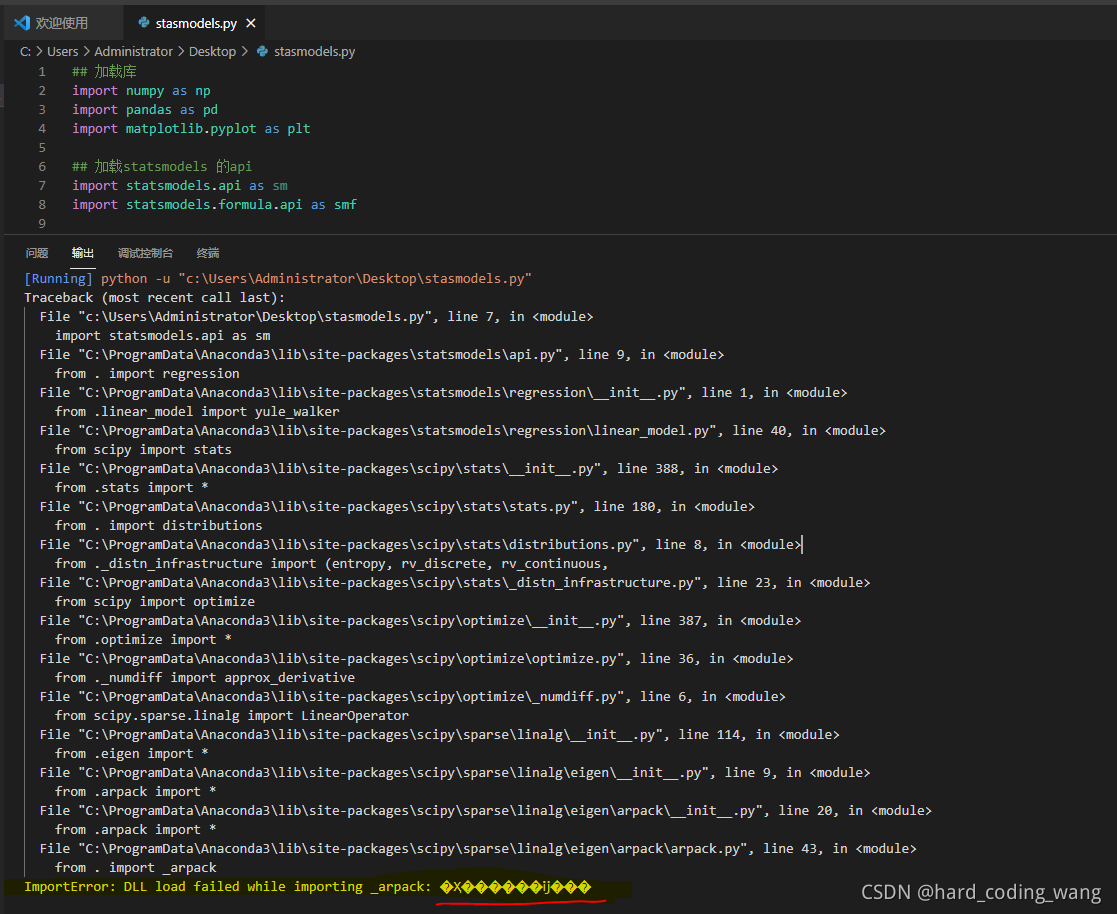Click the statsmodels\api.py line 9 traceback entry
1117x914 pixels.
coord(382,355)
